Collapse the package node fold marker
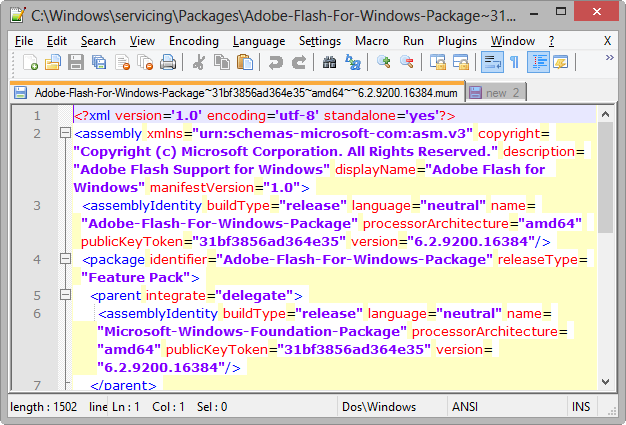The width and height of the screenshot is (626, 425). point(65,259)
